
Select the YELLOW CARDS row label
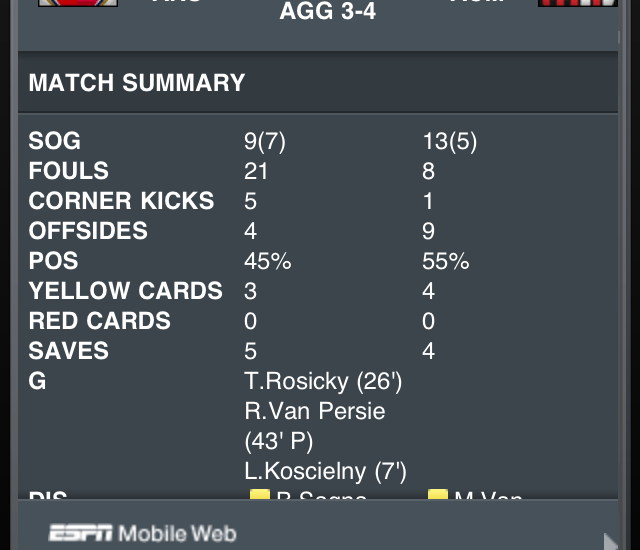pyautogui.click(x=125, y=291)
